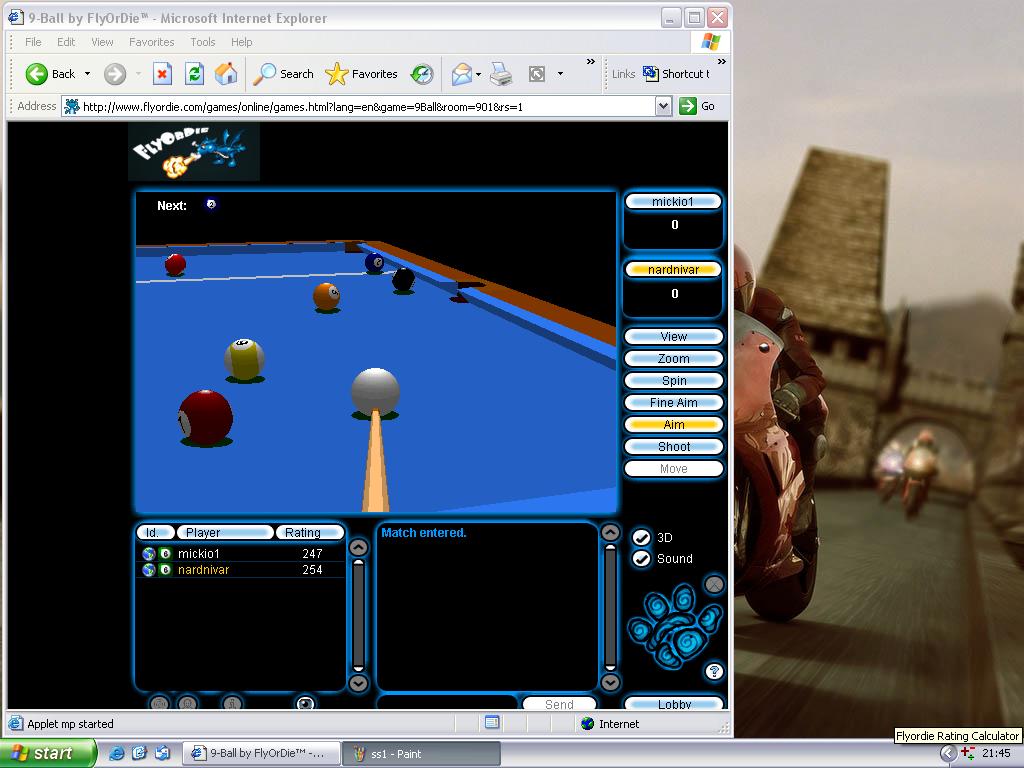
Task: Expand the Back button history dropdown arrow
Action: click(x=88, y=74)
